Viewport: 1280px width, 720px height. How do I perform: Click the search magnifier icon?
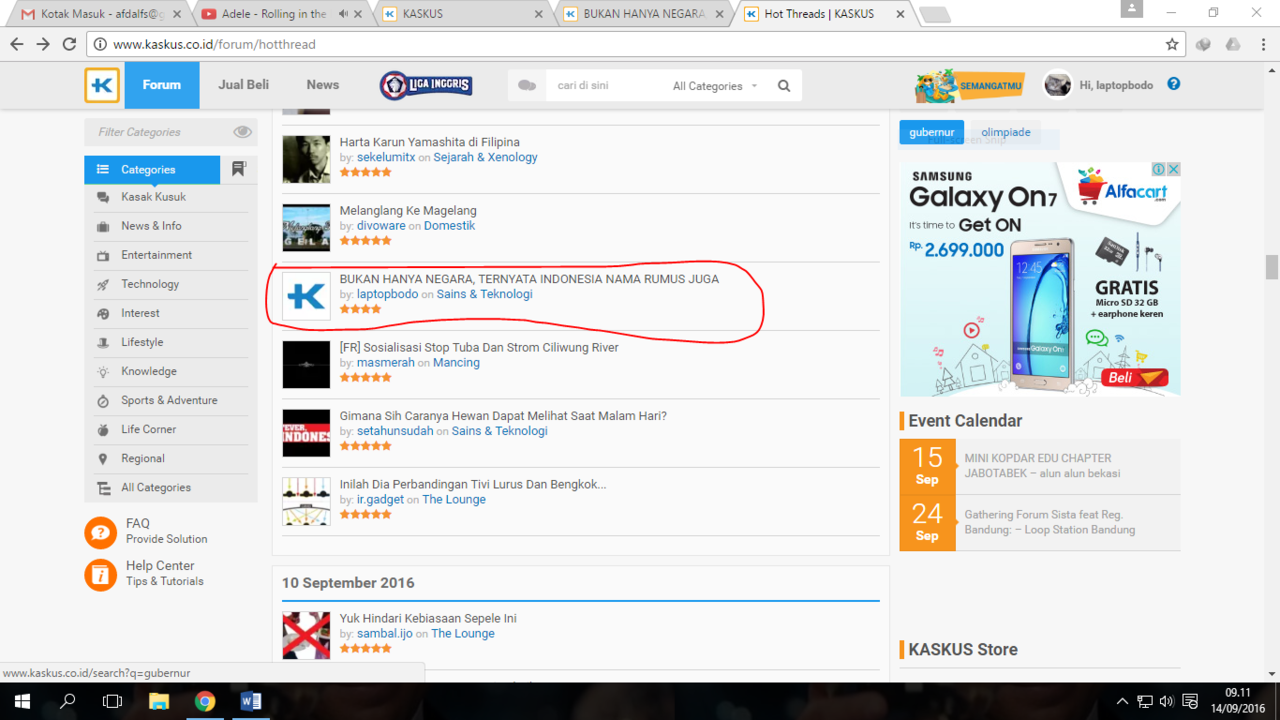(784, 86)
